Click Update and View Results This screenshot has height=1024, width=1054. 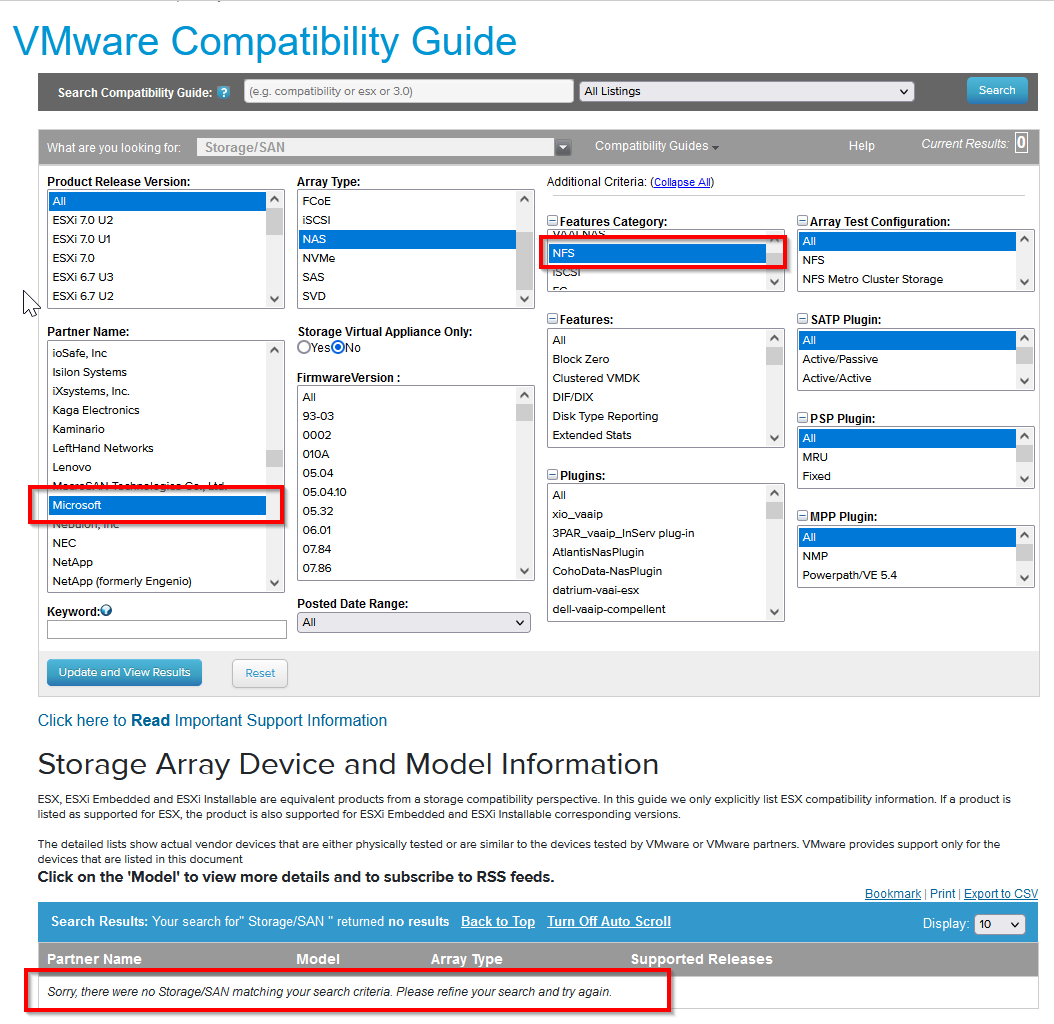tap(124, 672)
